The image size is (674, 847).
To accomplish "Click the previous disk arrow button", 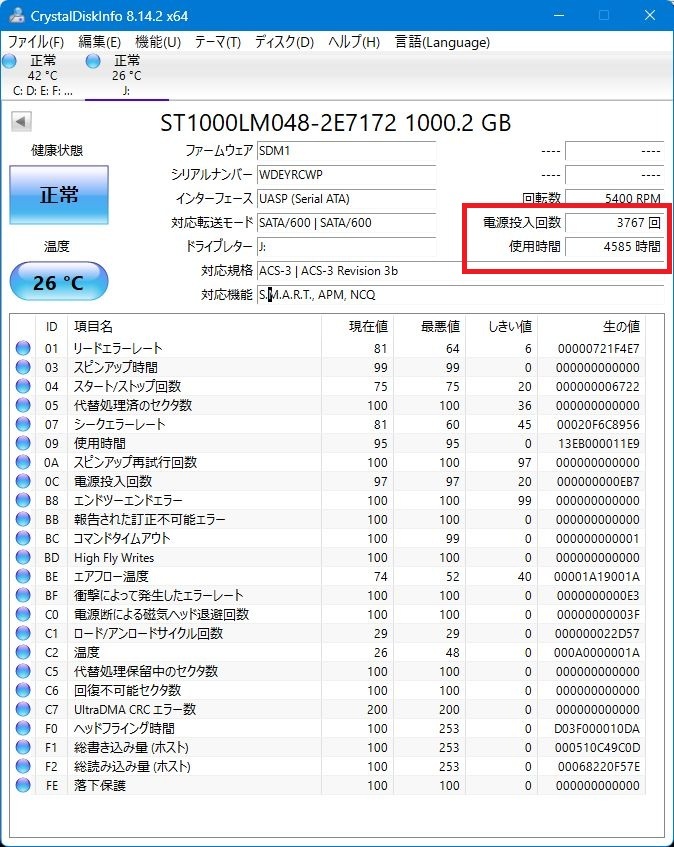I will (21, 122).
